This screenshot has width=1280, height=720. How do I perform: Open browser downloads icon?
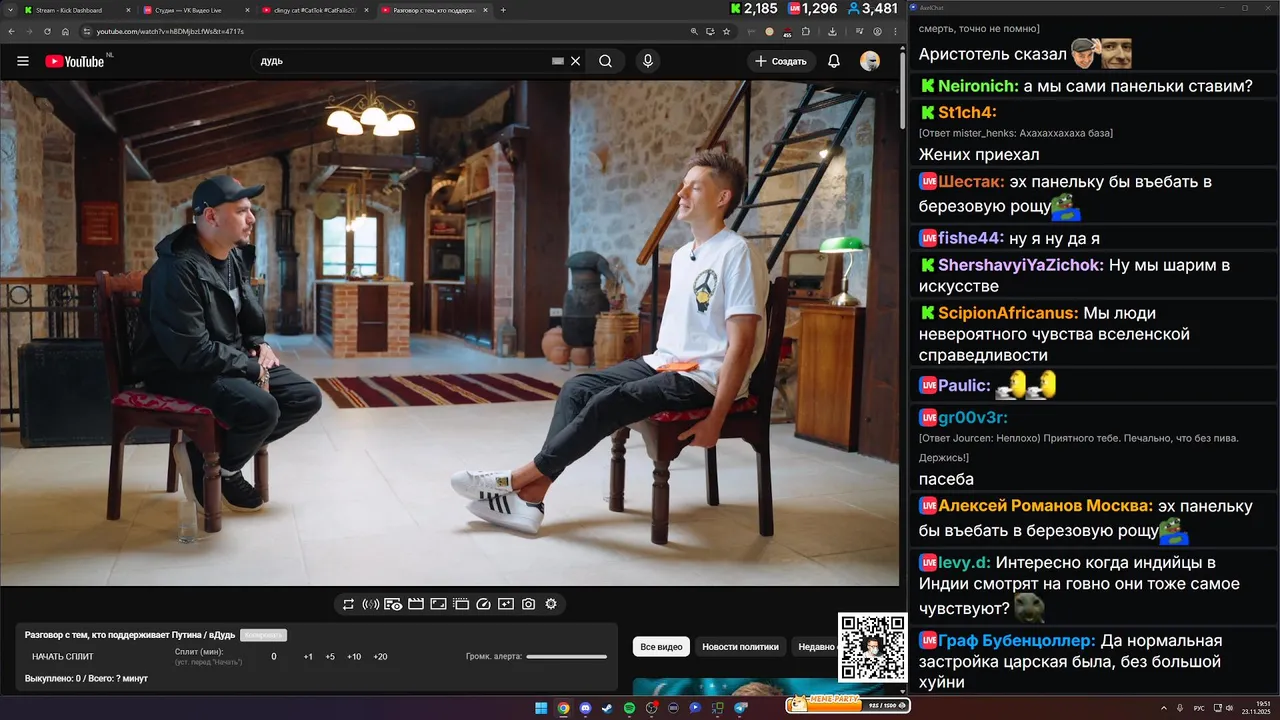(x=833, y=31)
